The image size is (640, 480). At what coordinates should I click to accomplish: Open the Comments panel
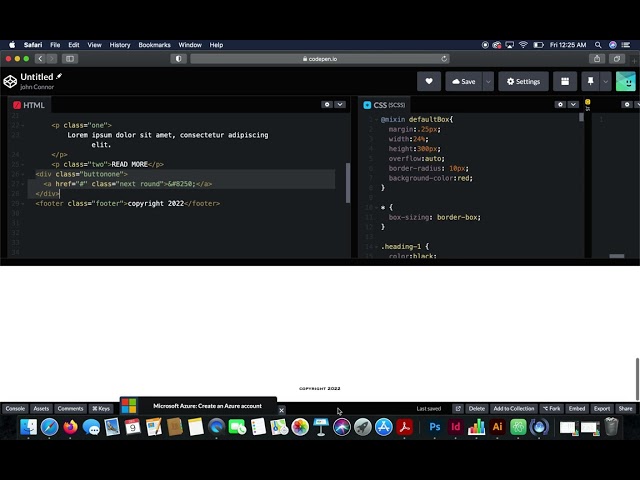70,408
